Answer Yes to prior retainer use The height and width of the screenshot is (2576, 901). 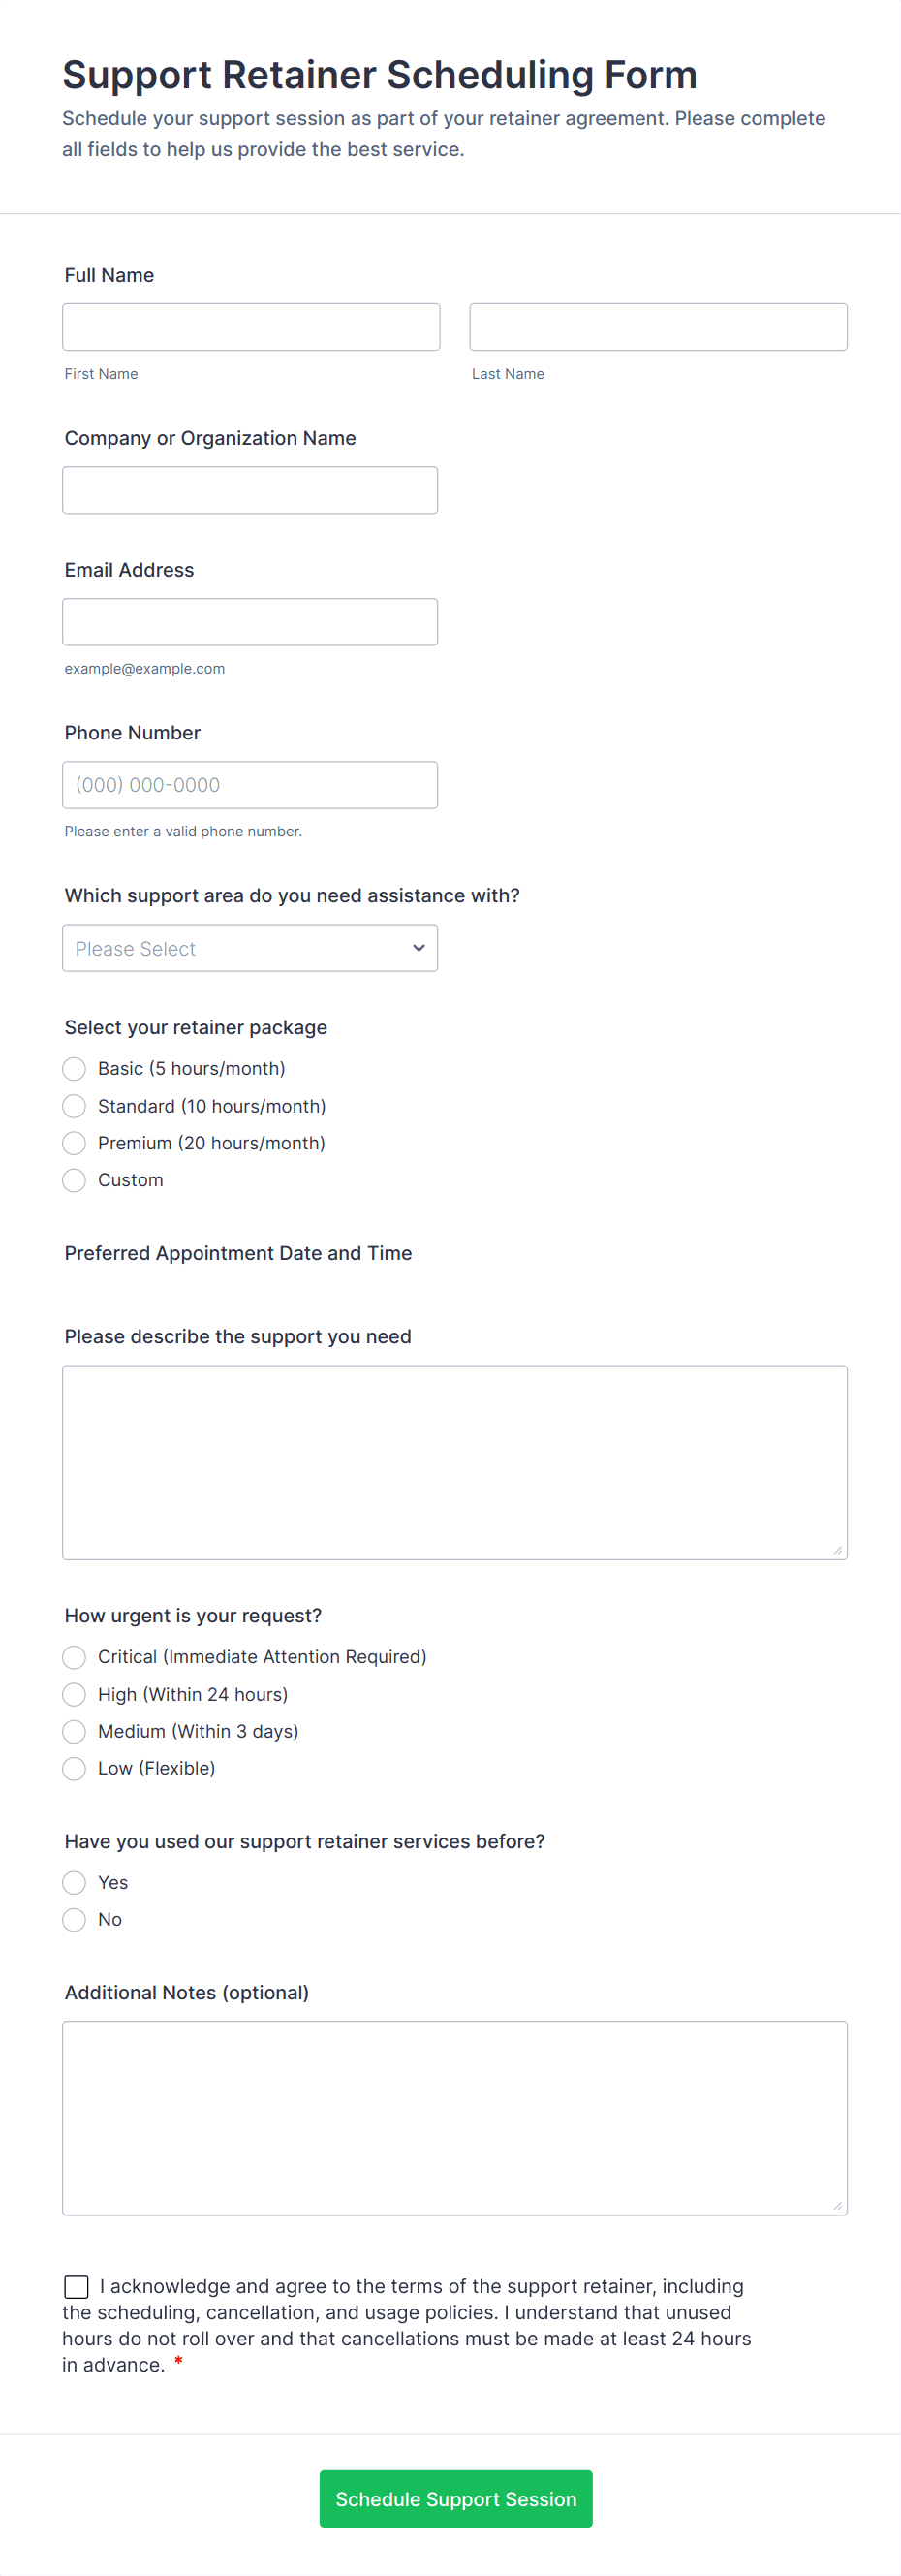pyautogui.click(x=75, y=1883)
